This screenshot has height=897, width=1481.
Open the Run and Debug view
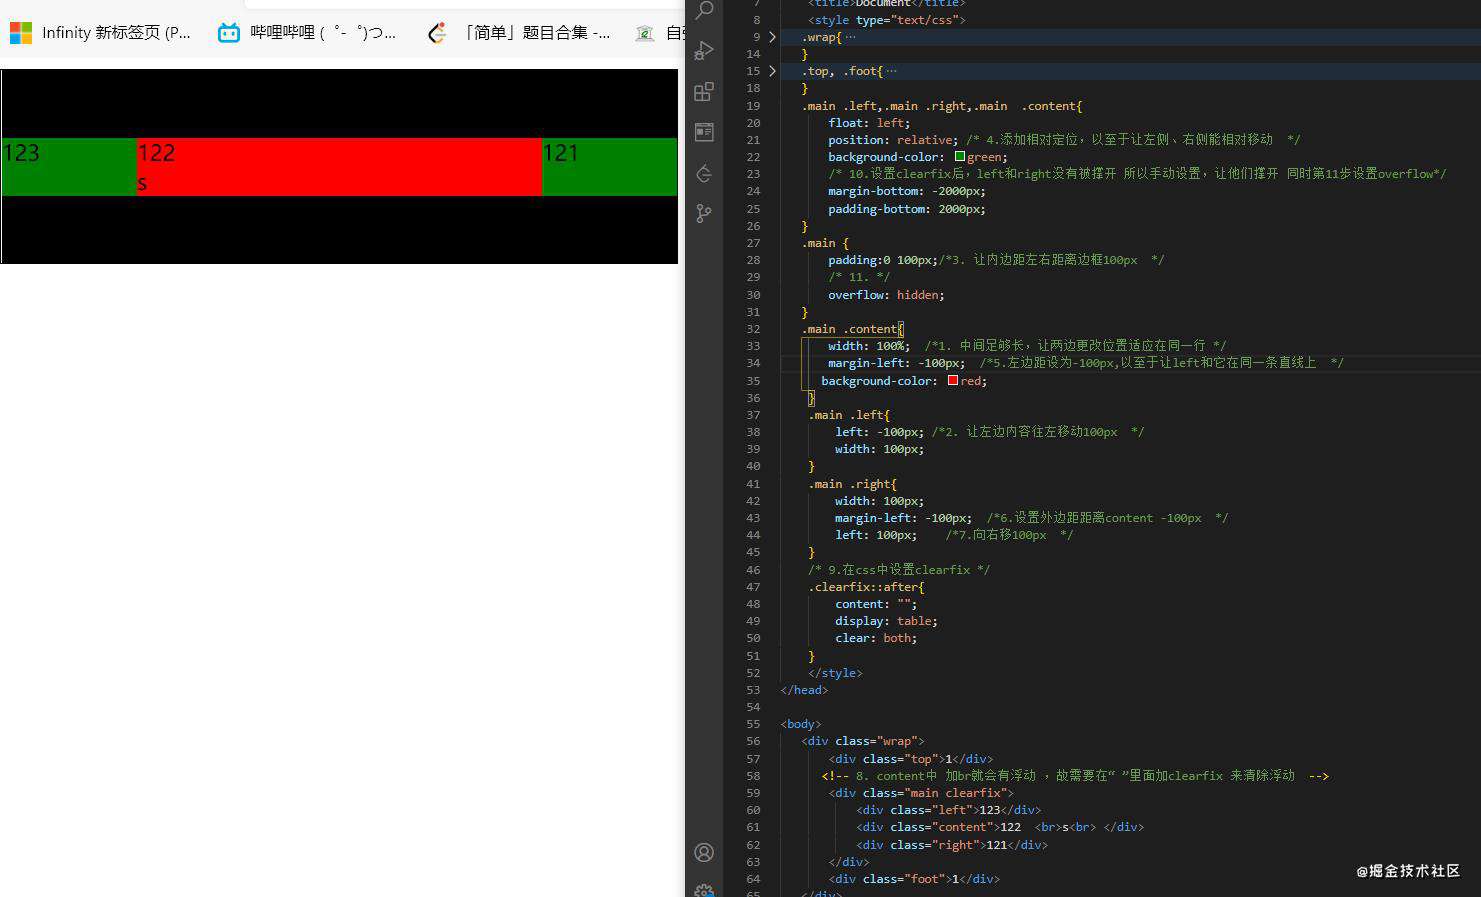click(704, 50)
